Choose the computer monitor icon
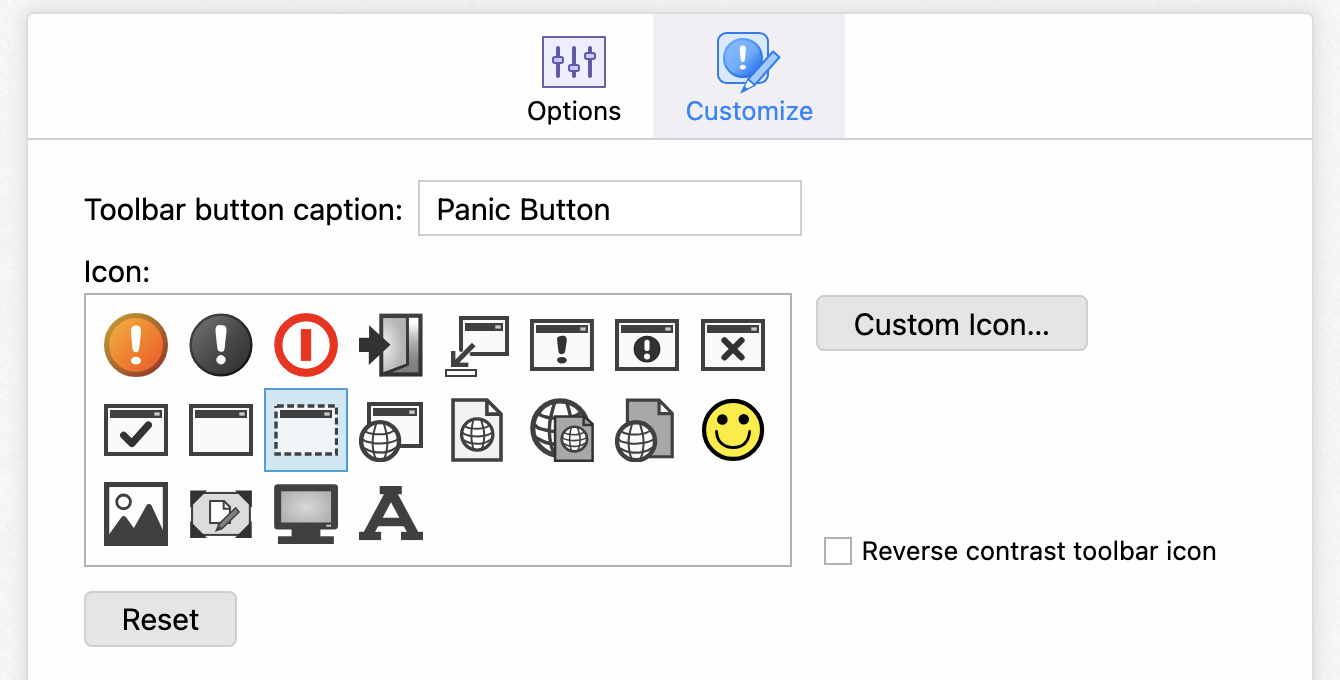This screenshot has width=1340, height=680. (306, 514)
